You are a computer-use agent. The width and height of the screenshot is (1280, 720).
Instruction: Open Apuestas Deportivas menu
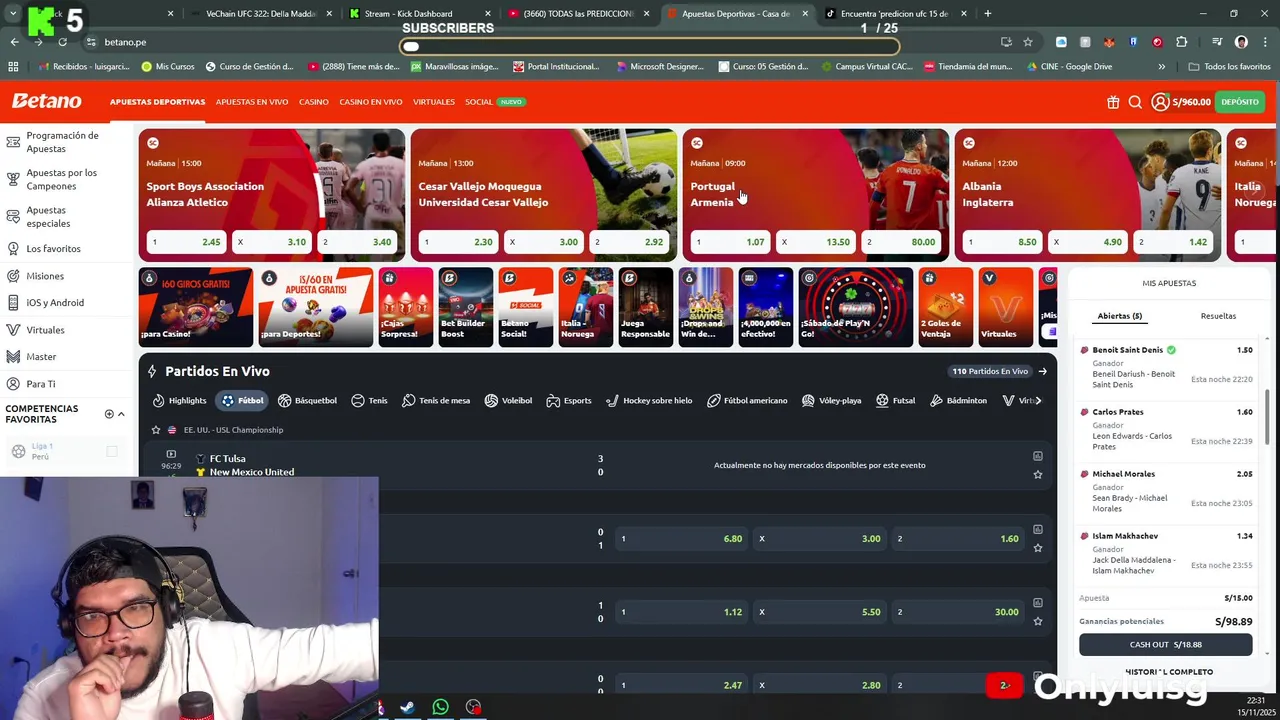(x=157, y=102)
